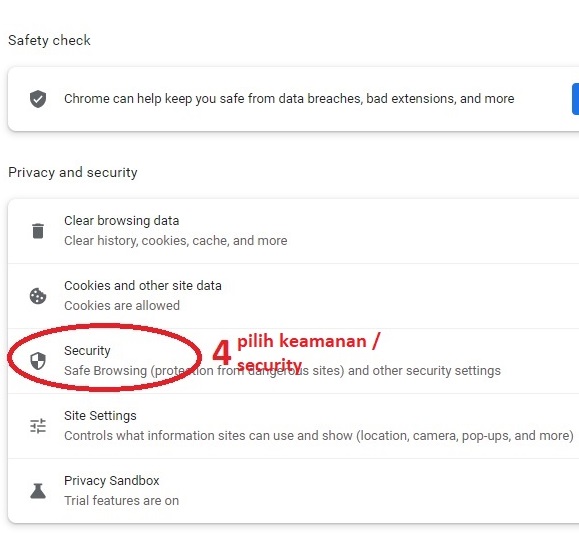Screen dimensions: 579x554
Task: Click 'Controls what information sites' description
Action: 319,436
